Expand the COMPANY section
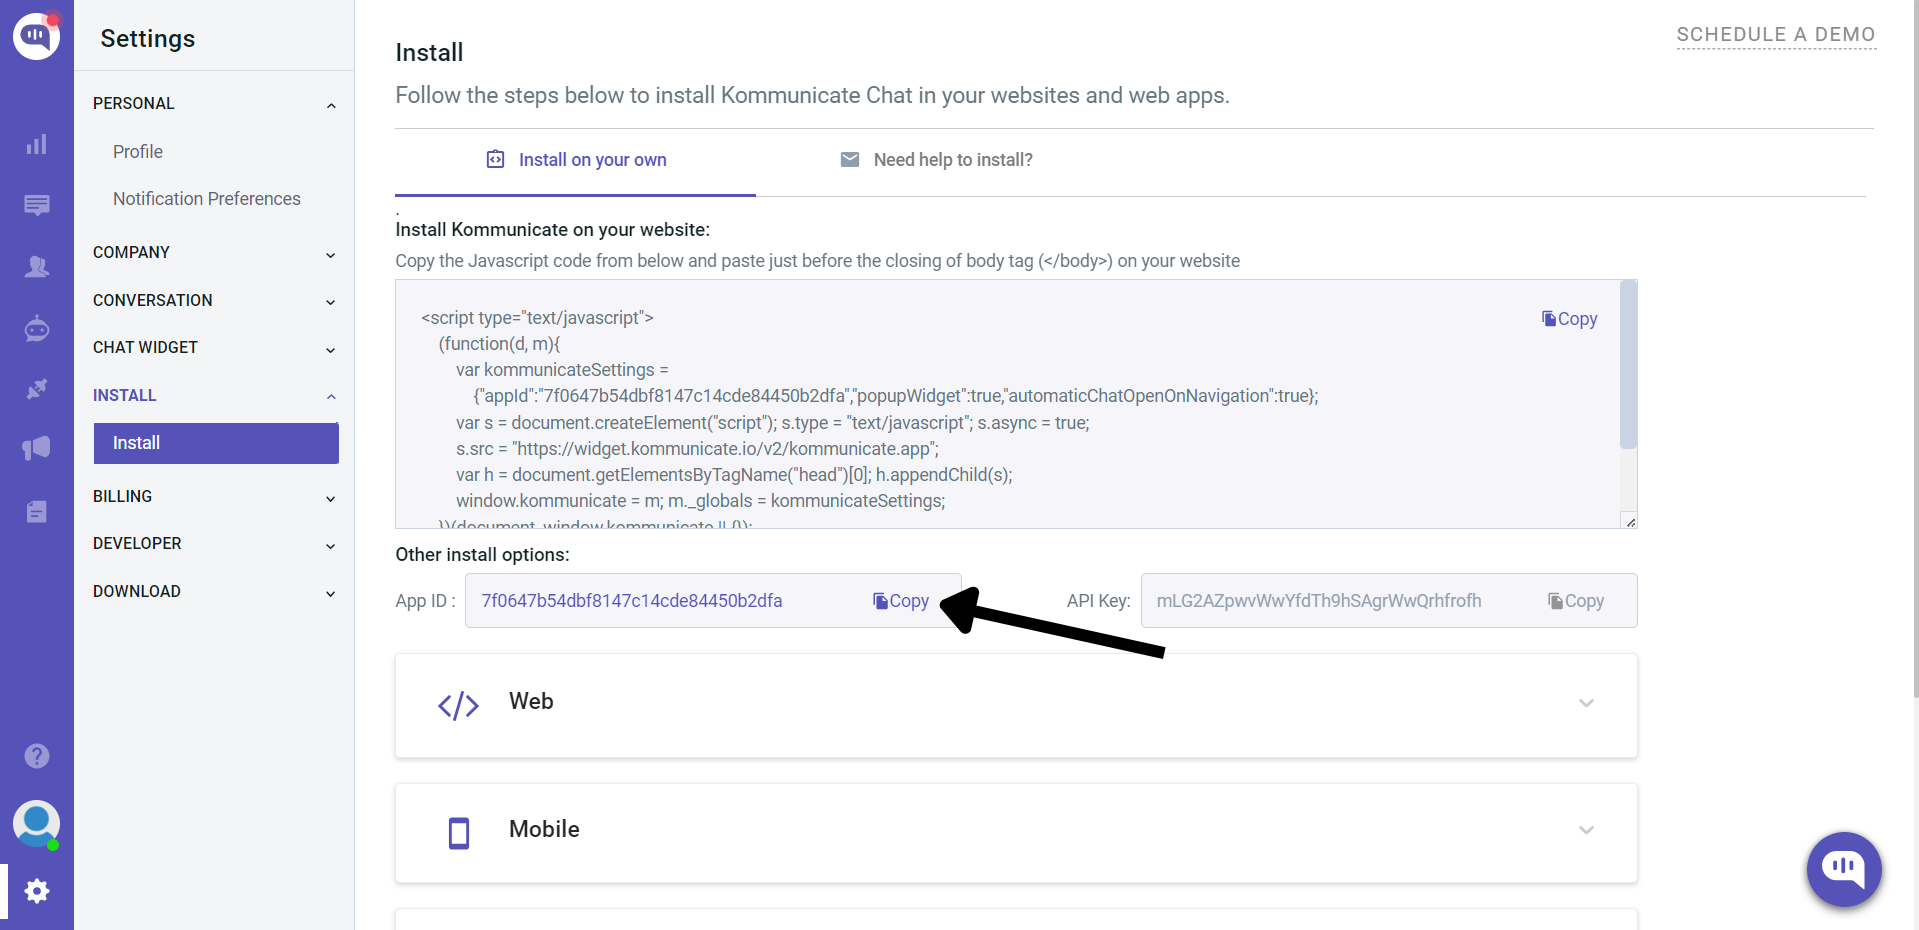Screen dimensions: 1919x930 [214, 253]
